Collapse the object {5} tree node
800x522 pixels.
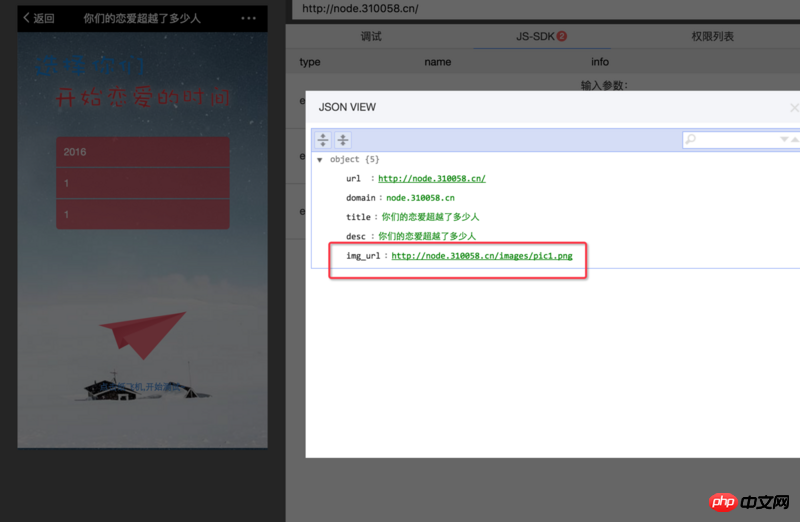[320, 160]
